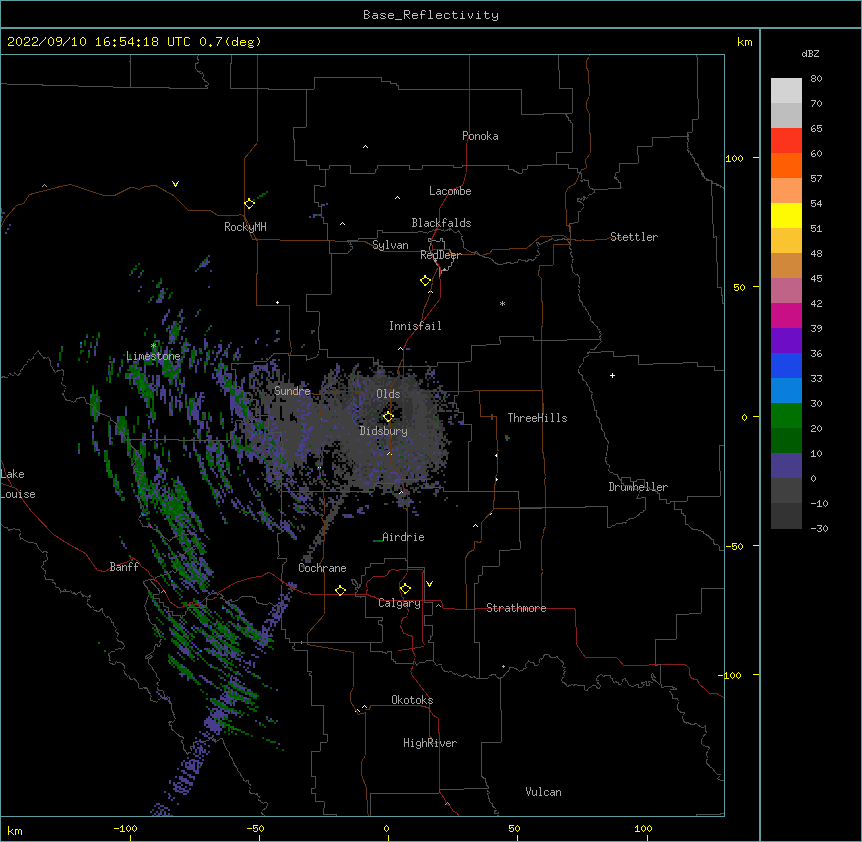Click the RedDeer city label
The height and width of the screenshot is (842, 862).
(440, 255)
